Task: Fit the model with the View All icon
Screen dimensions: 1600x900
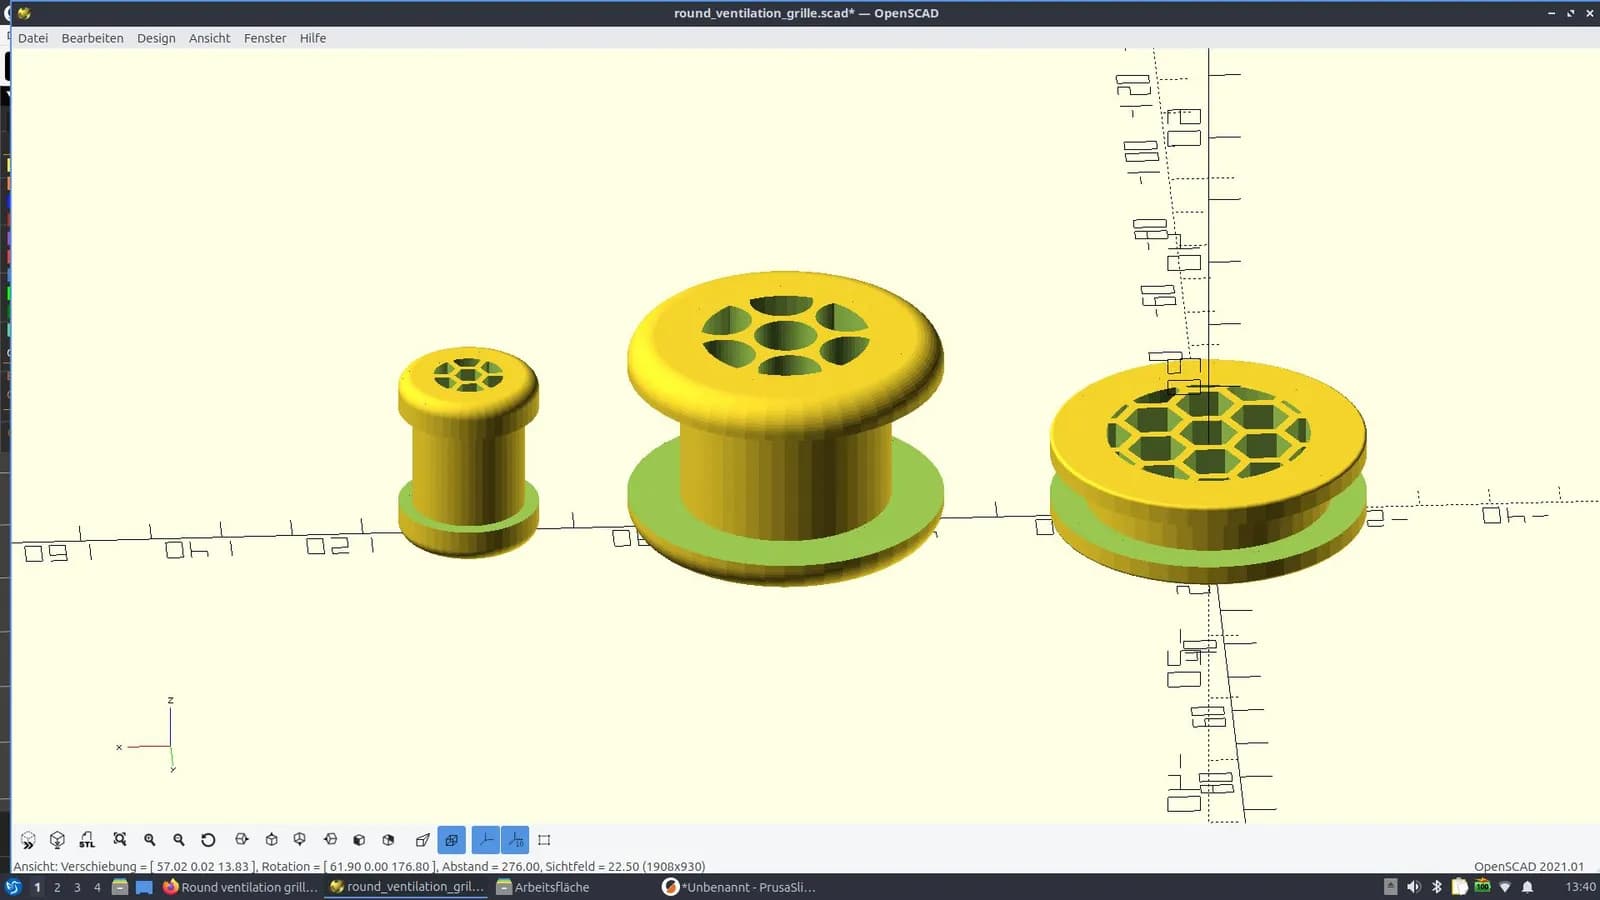Action: (120, 840)
